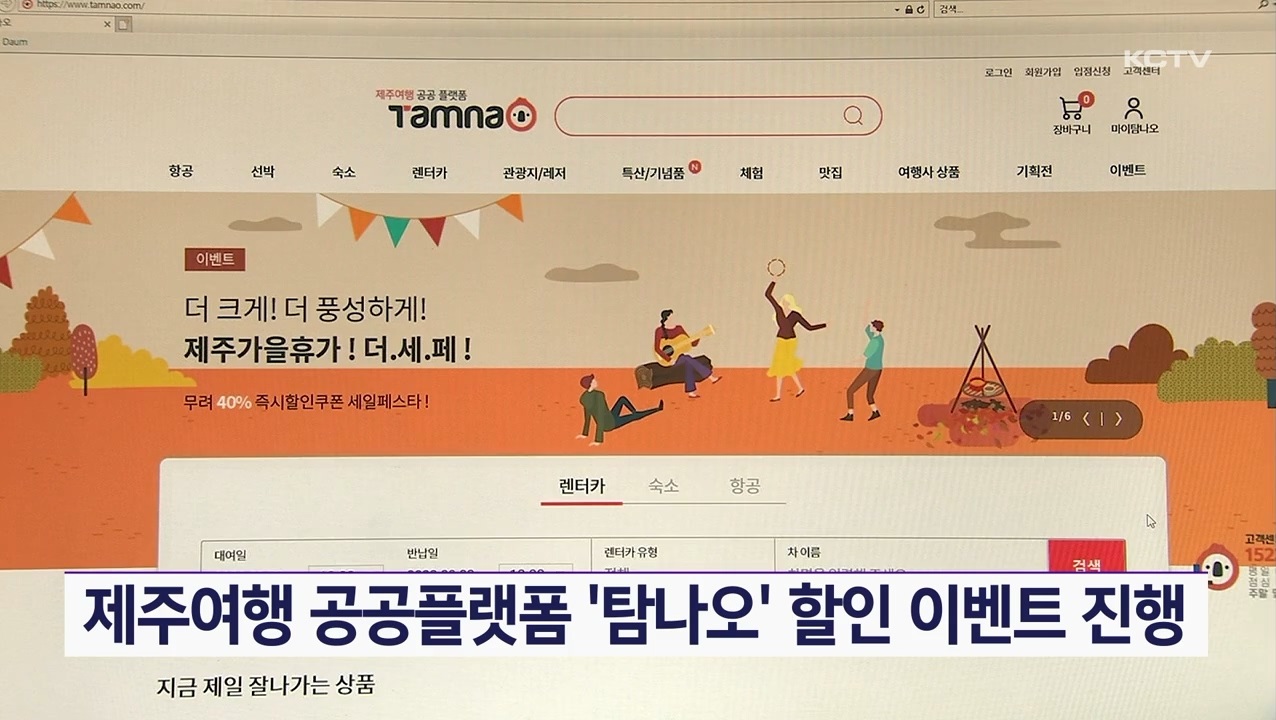Open the 관광지/레저 menu
Screen dimensions: 1276x720
pos(534,173)
